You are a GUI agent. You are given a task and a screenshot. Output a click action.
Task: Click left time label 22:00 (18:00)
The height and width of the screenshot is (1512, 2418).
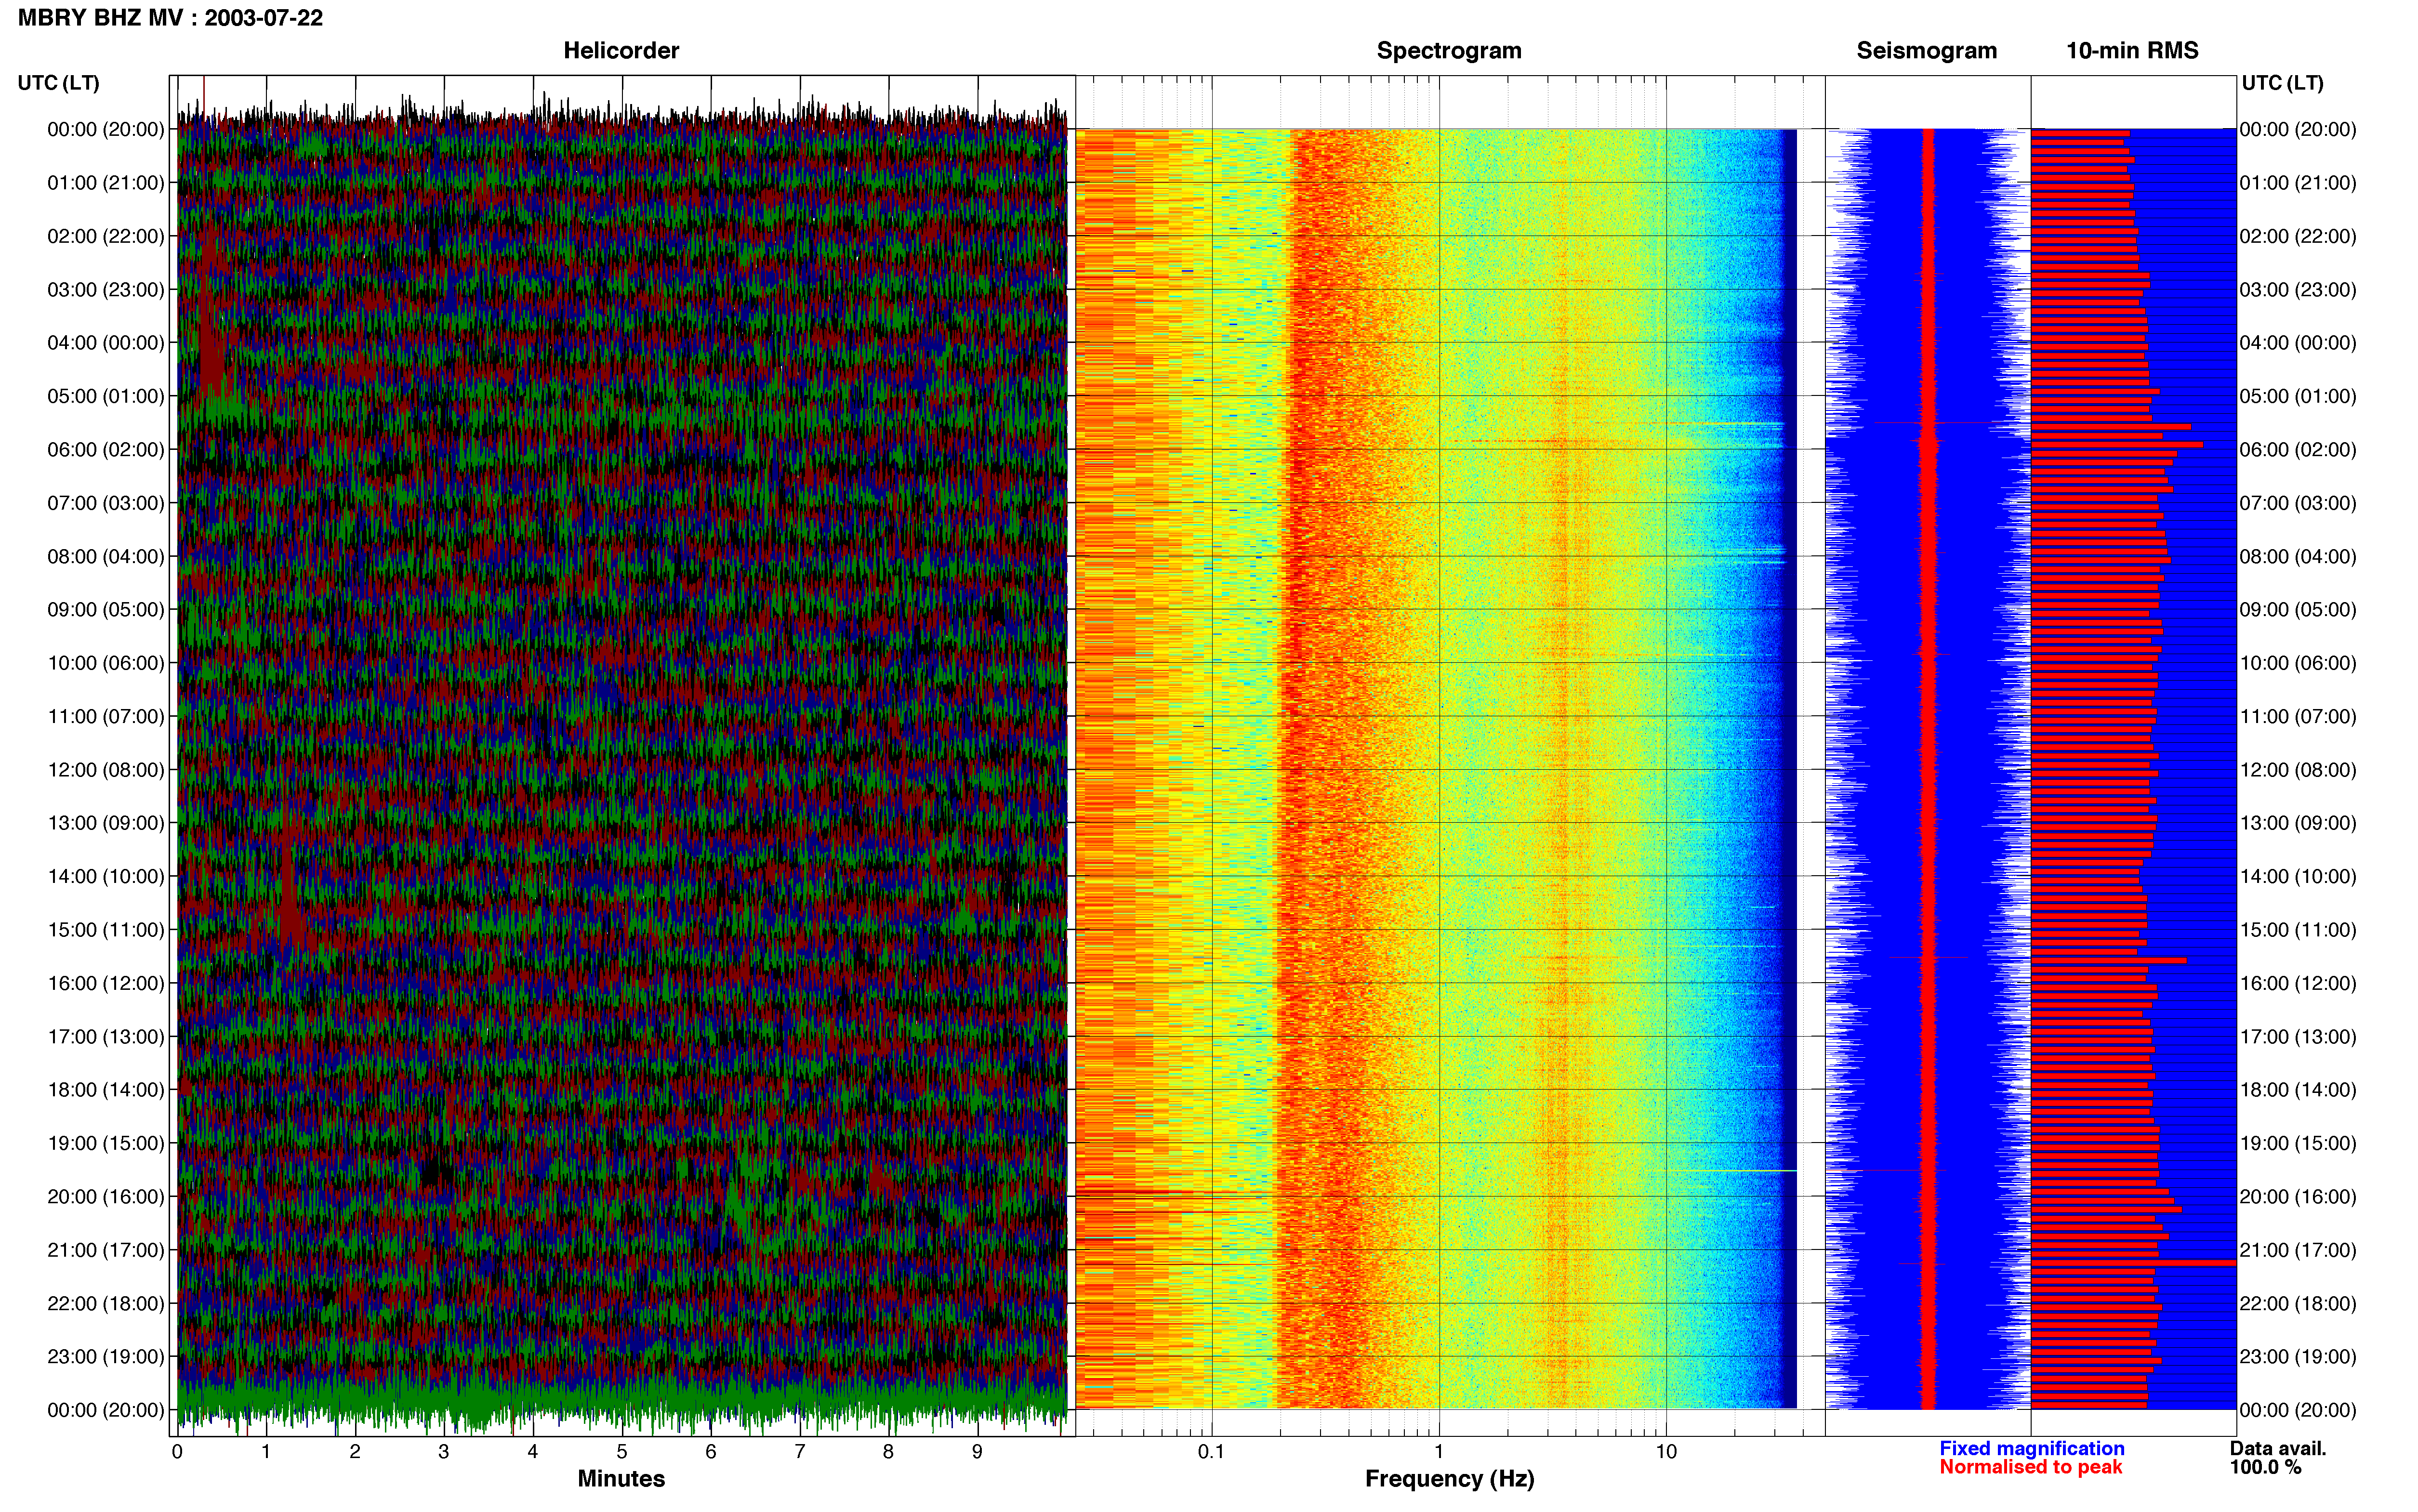pyautogui.click(x=106, y=1304)
